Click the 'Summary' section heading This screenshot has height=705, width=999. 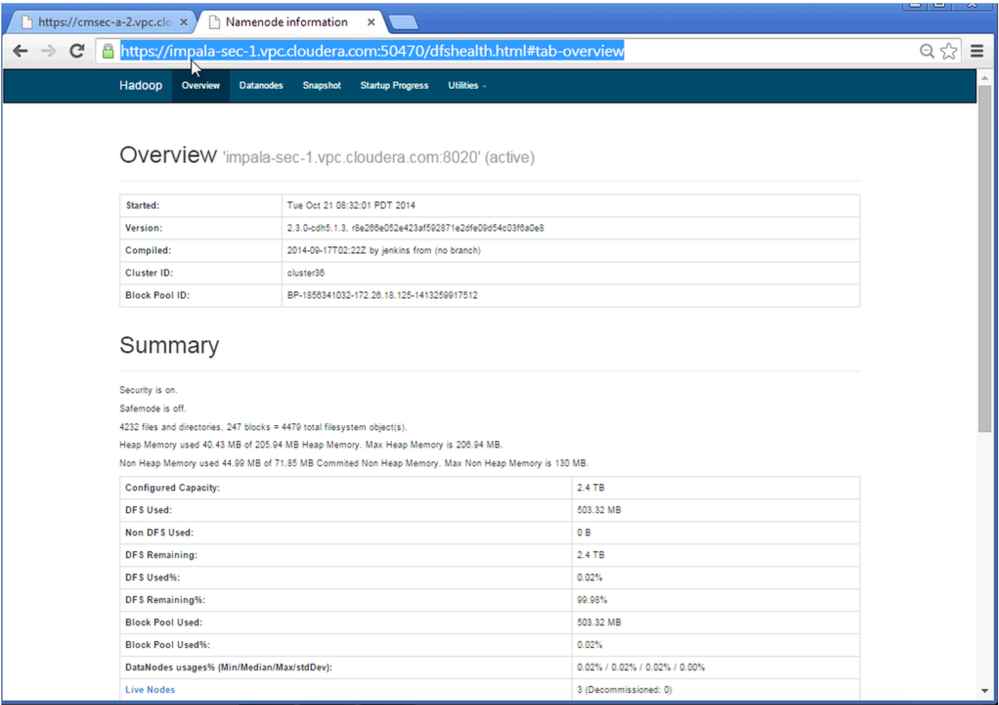(x=169, y=345)
